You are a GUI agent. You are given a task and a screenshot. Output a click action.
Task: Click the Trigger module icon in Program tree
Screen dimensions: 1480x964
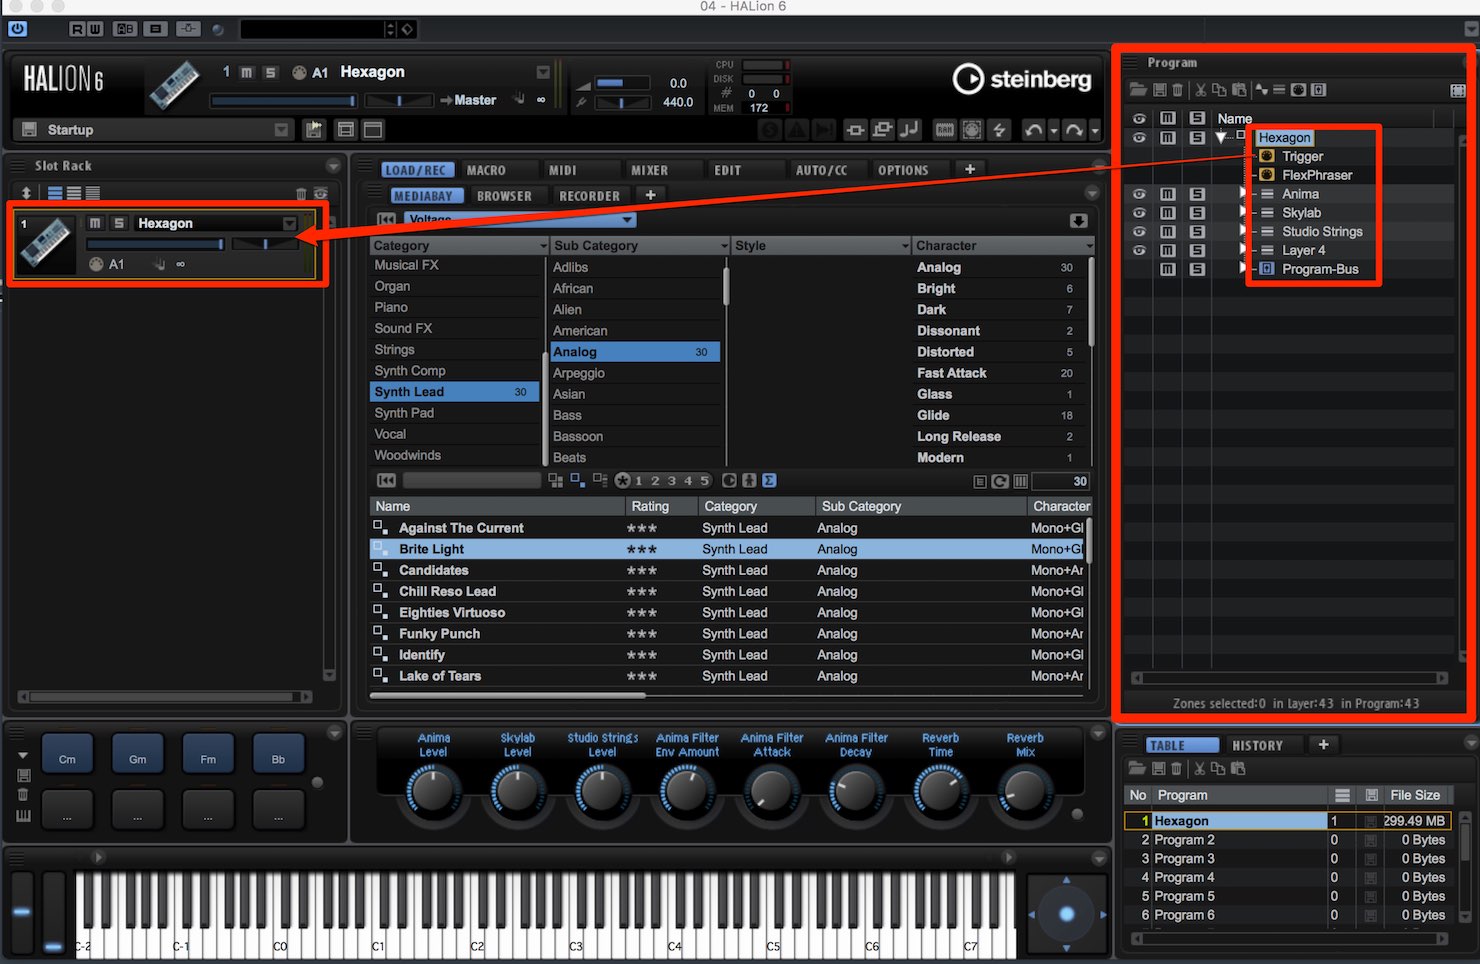click(x=1267, y=156)
